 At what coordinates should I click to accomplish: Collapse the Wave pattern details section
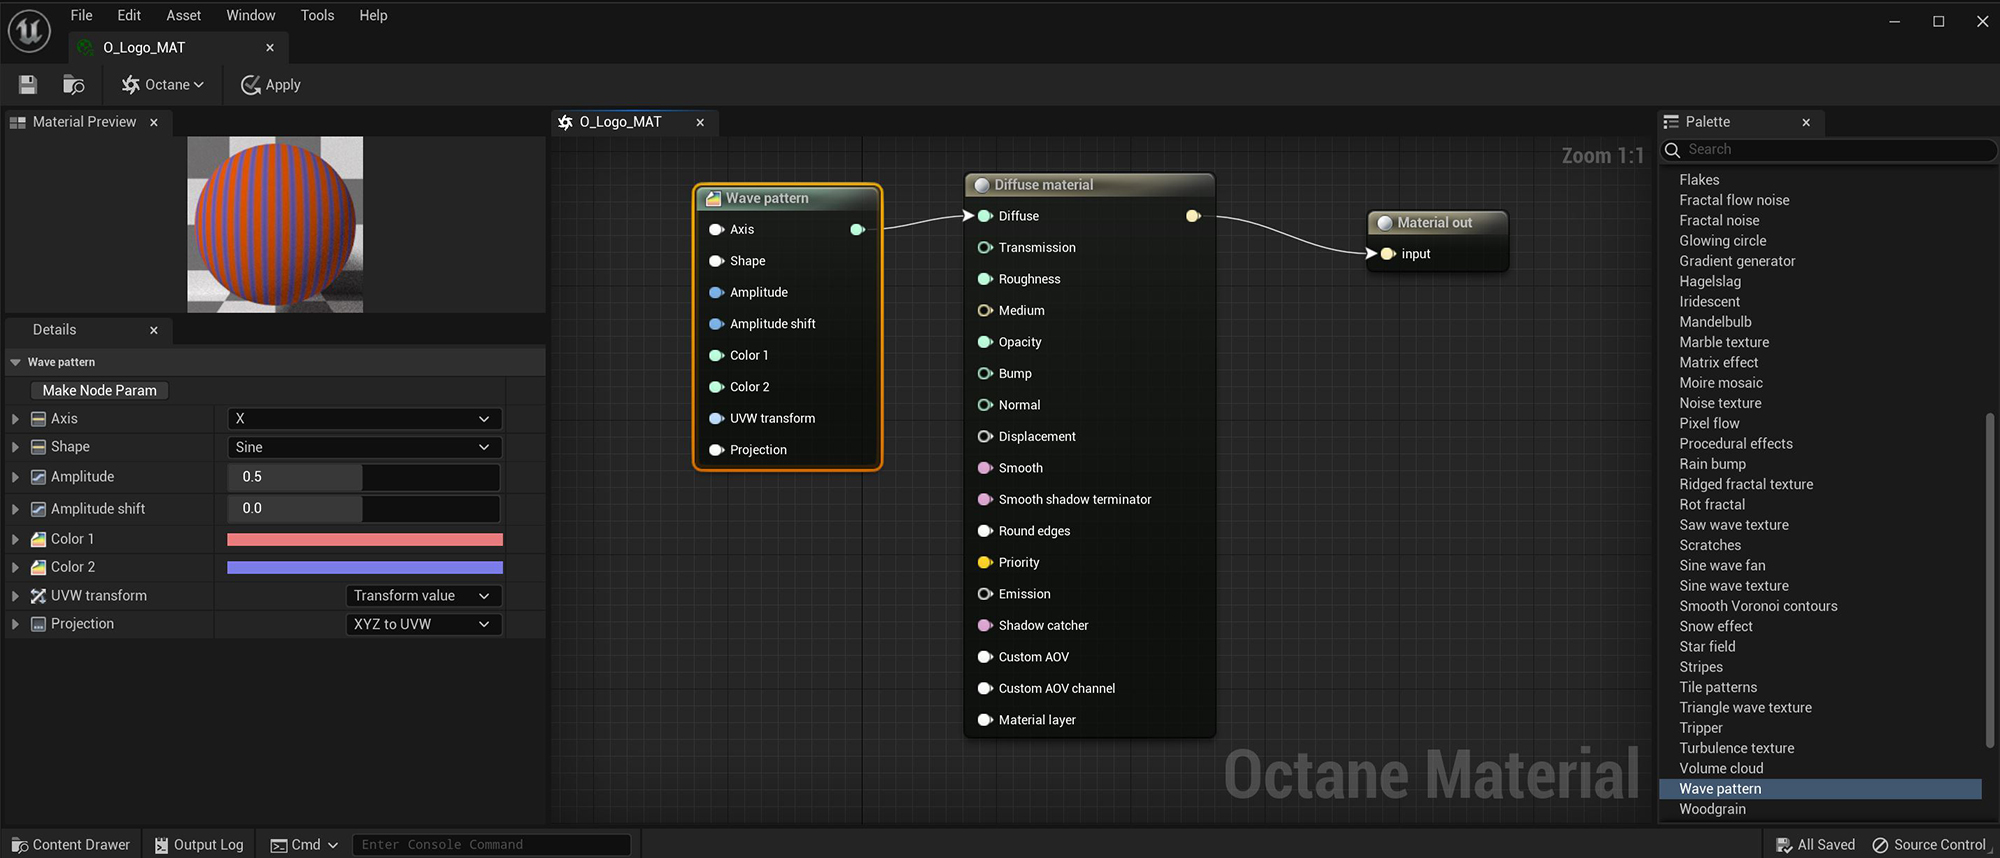[15, 362]
